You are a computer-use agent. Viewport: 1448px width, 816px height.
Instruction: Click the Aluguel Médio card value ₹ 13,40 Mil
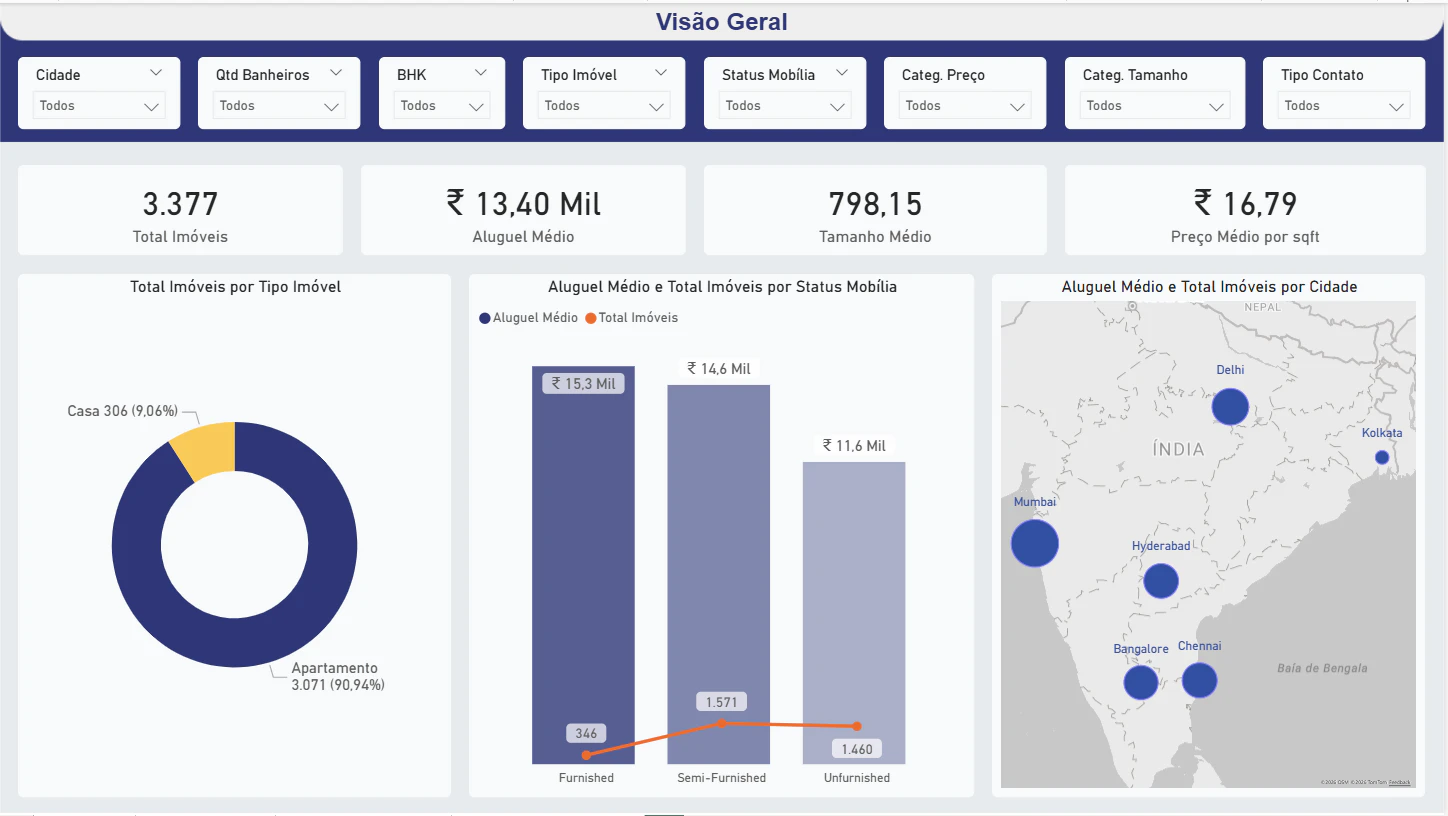click(x=523, y=204)
